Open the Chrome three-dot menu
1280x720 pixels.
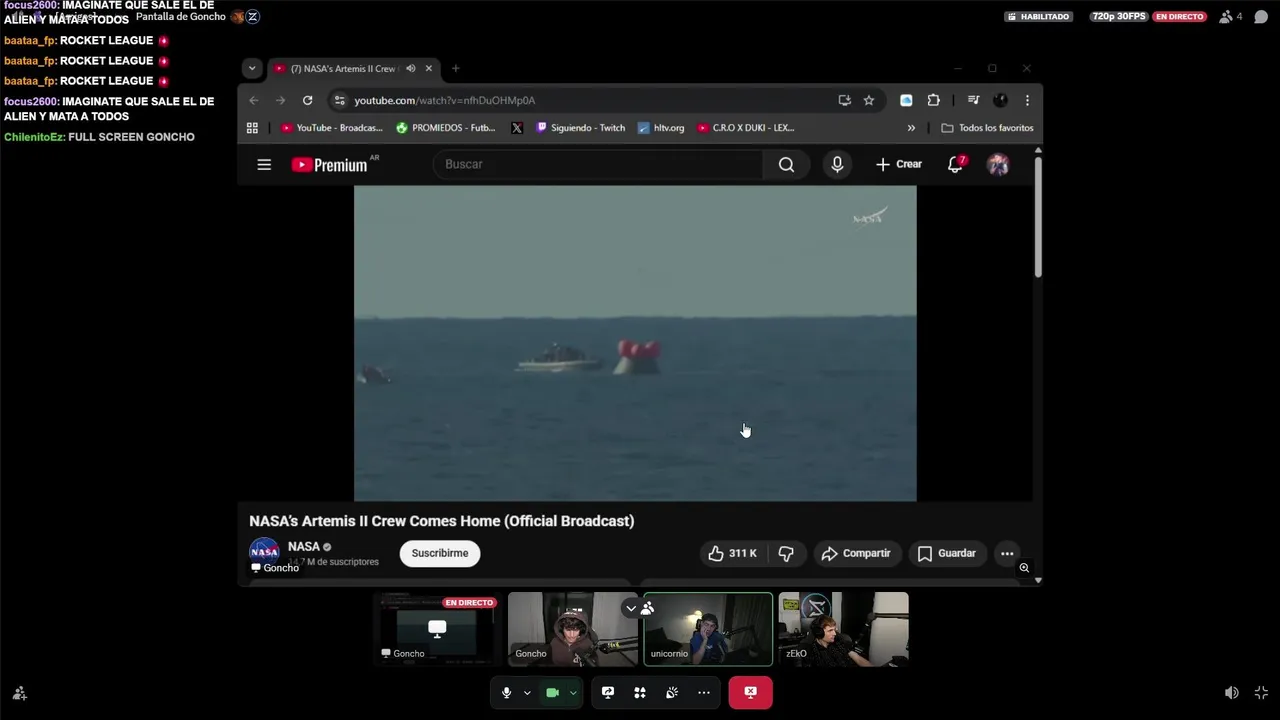point(1027,100)
